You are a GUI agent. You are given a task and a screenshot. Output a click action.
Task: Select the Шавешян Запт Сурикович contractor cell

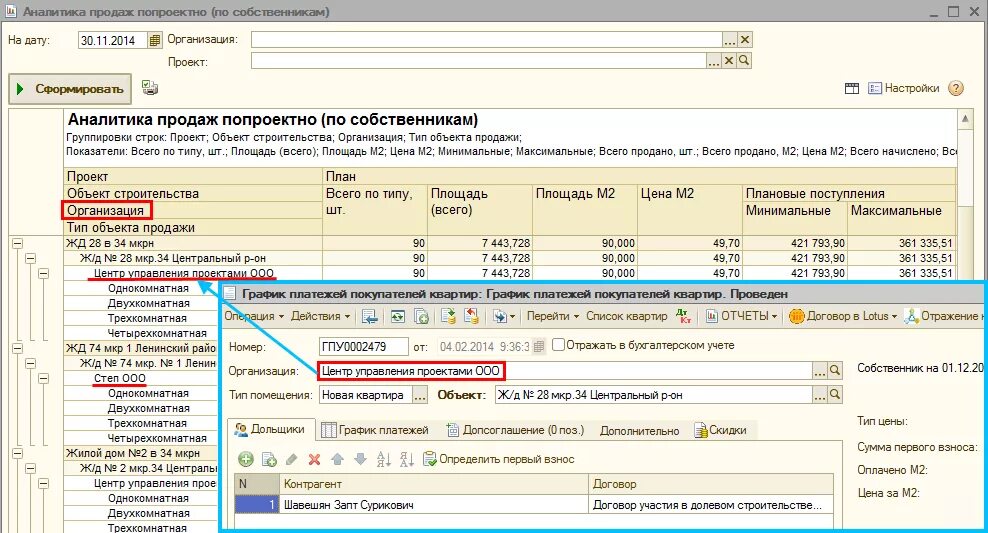[434, 505]
